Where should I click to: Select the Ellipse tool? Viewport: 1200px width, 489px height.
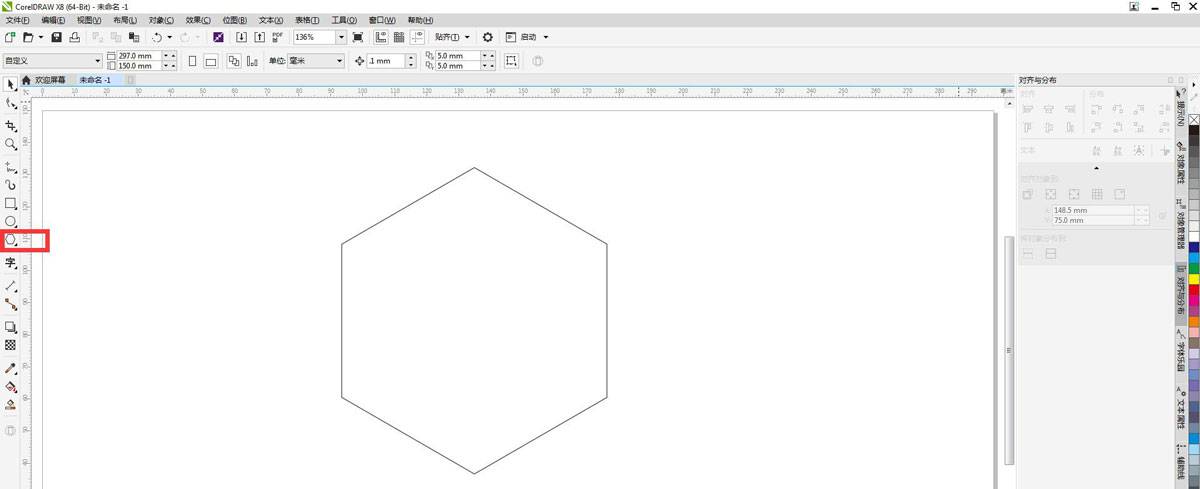tap(11, 221)
